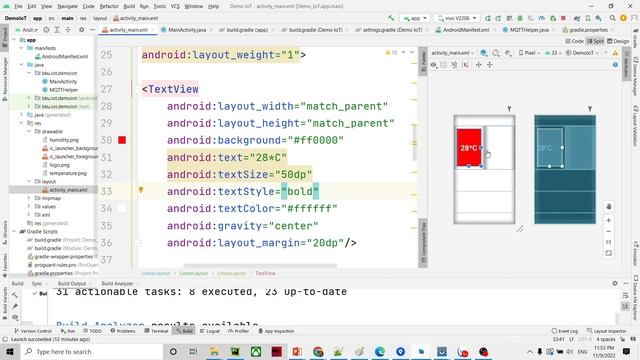Click the Search Everywhere magnifier icon

[612, 18]
